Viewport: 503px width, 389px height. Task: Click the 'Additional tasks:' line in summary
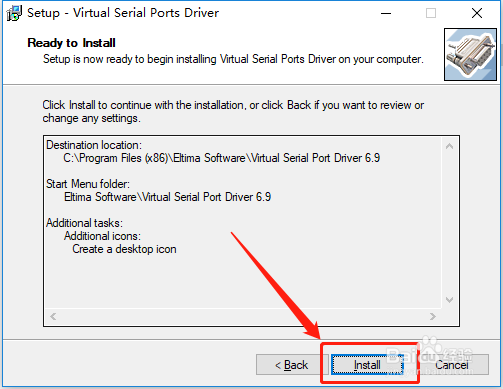(84, 223)
